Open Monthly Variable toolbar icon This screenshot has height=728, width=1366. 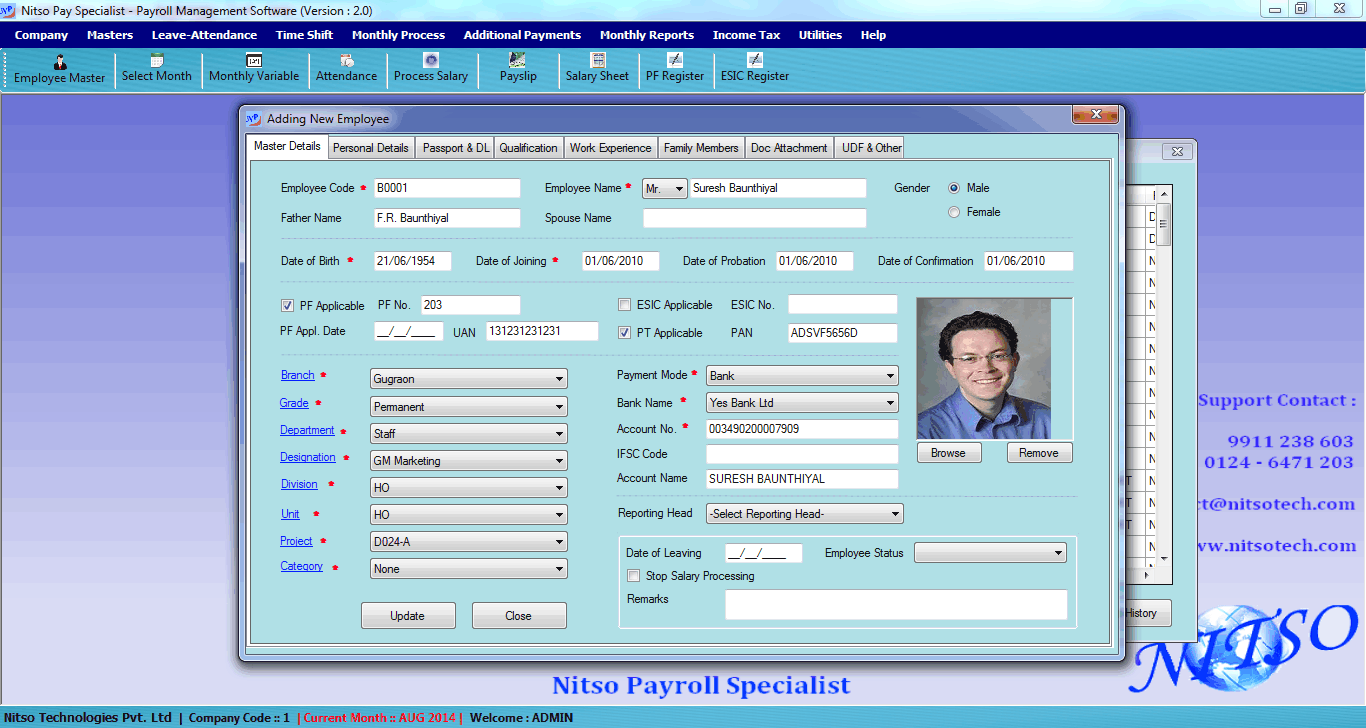(x=254, y=69)
